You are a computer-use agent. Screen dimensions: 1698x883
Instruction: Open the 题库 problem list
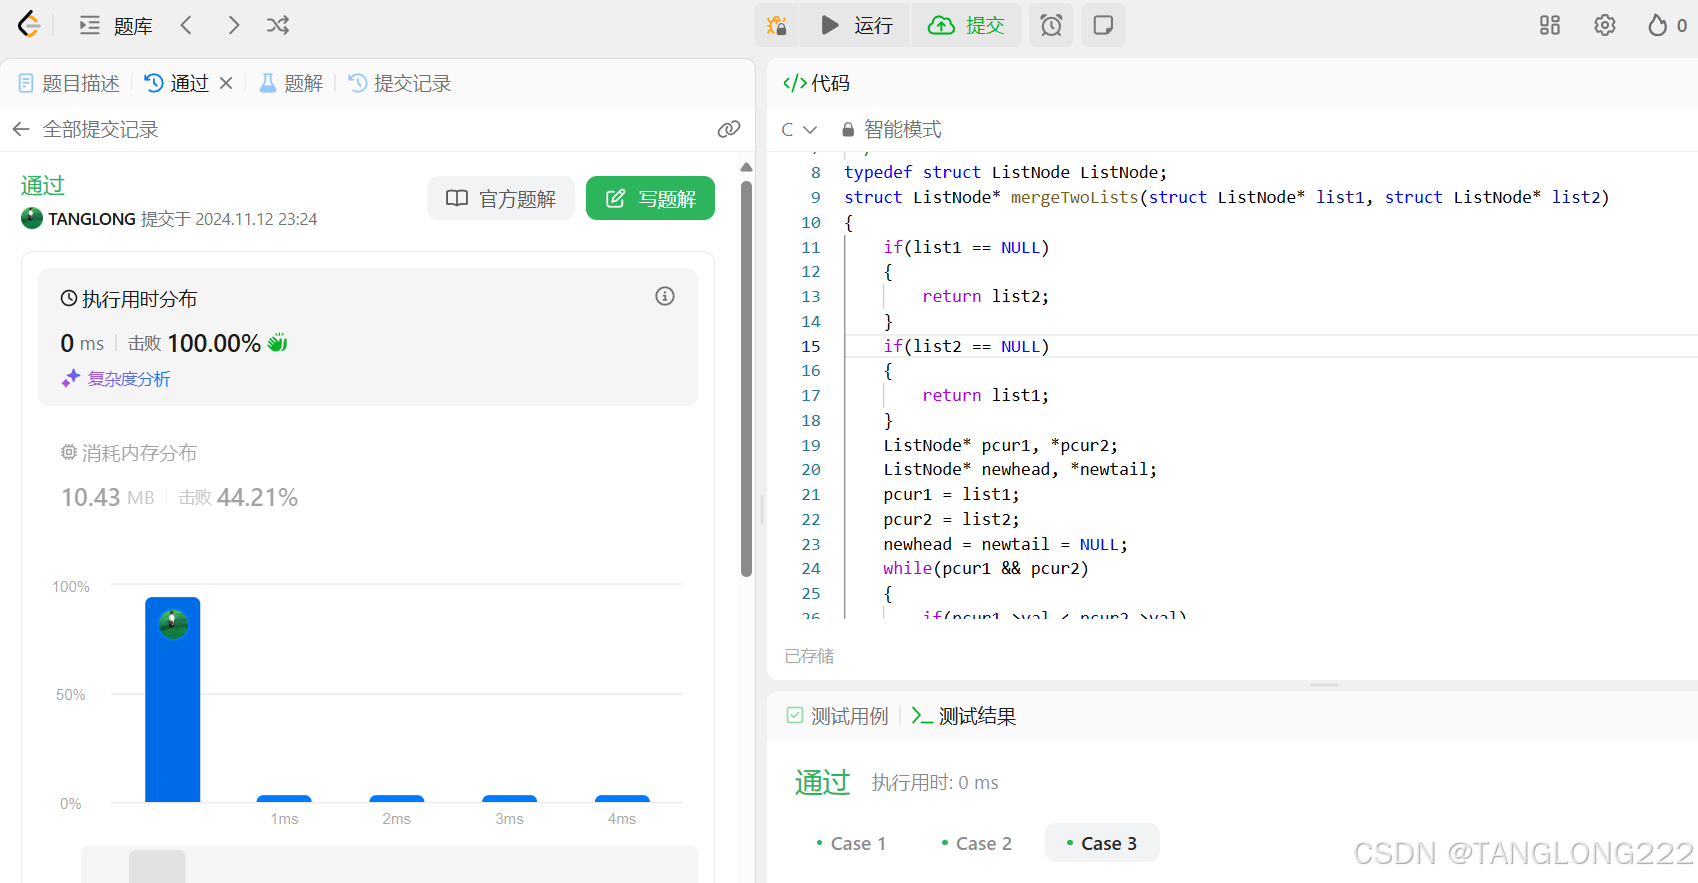pyautogui.click(x=115, y=26)
